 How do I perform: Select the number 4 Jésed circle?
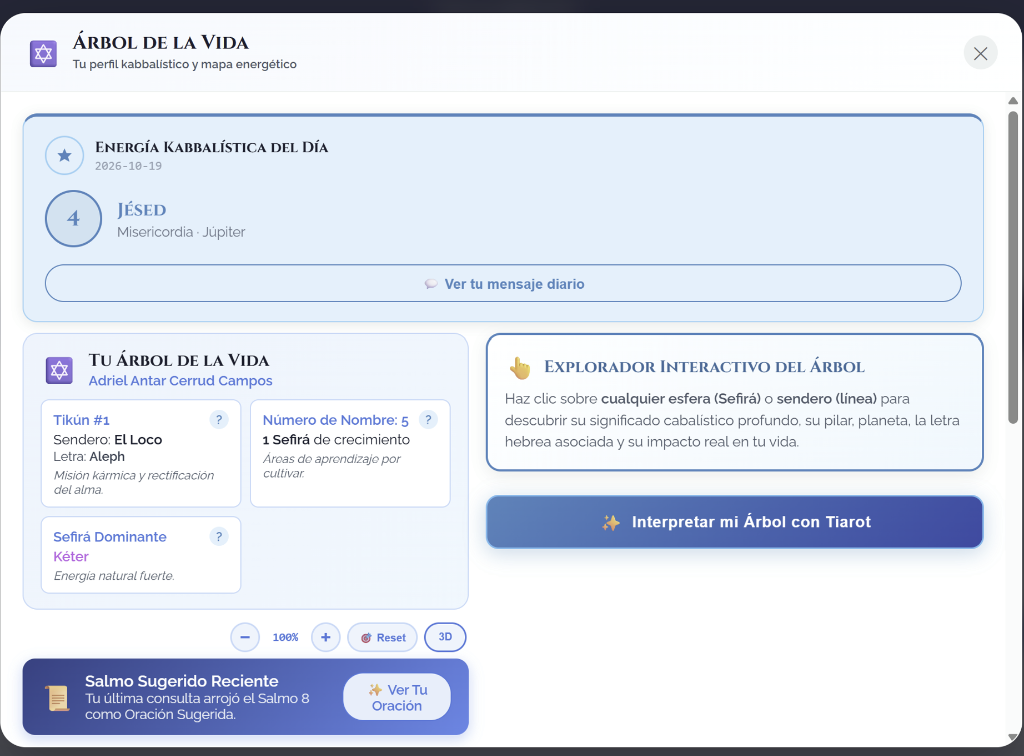tap(73, 218)
